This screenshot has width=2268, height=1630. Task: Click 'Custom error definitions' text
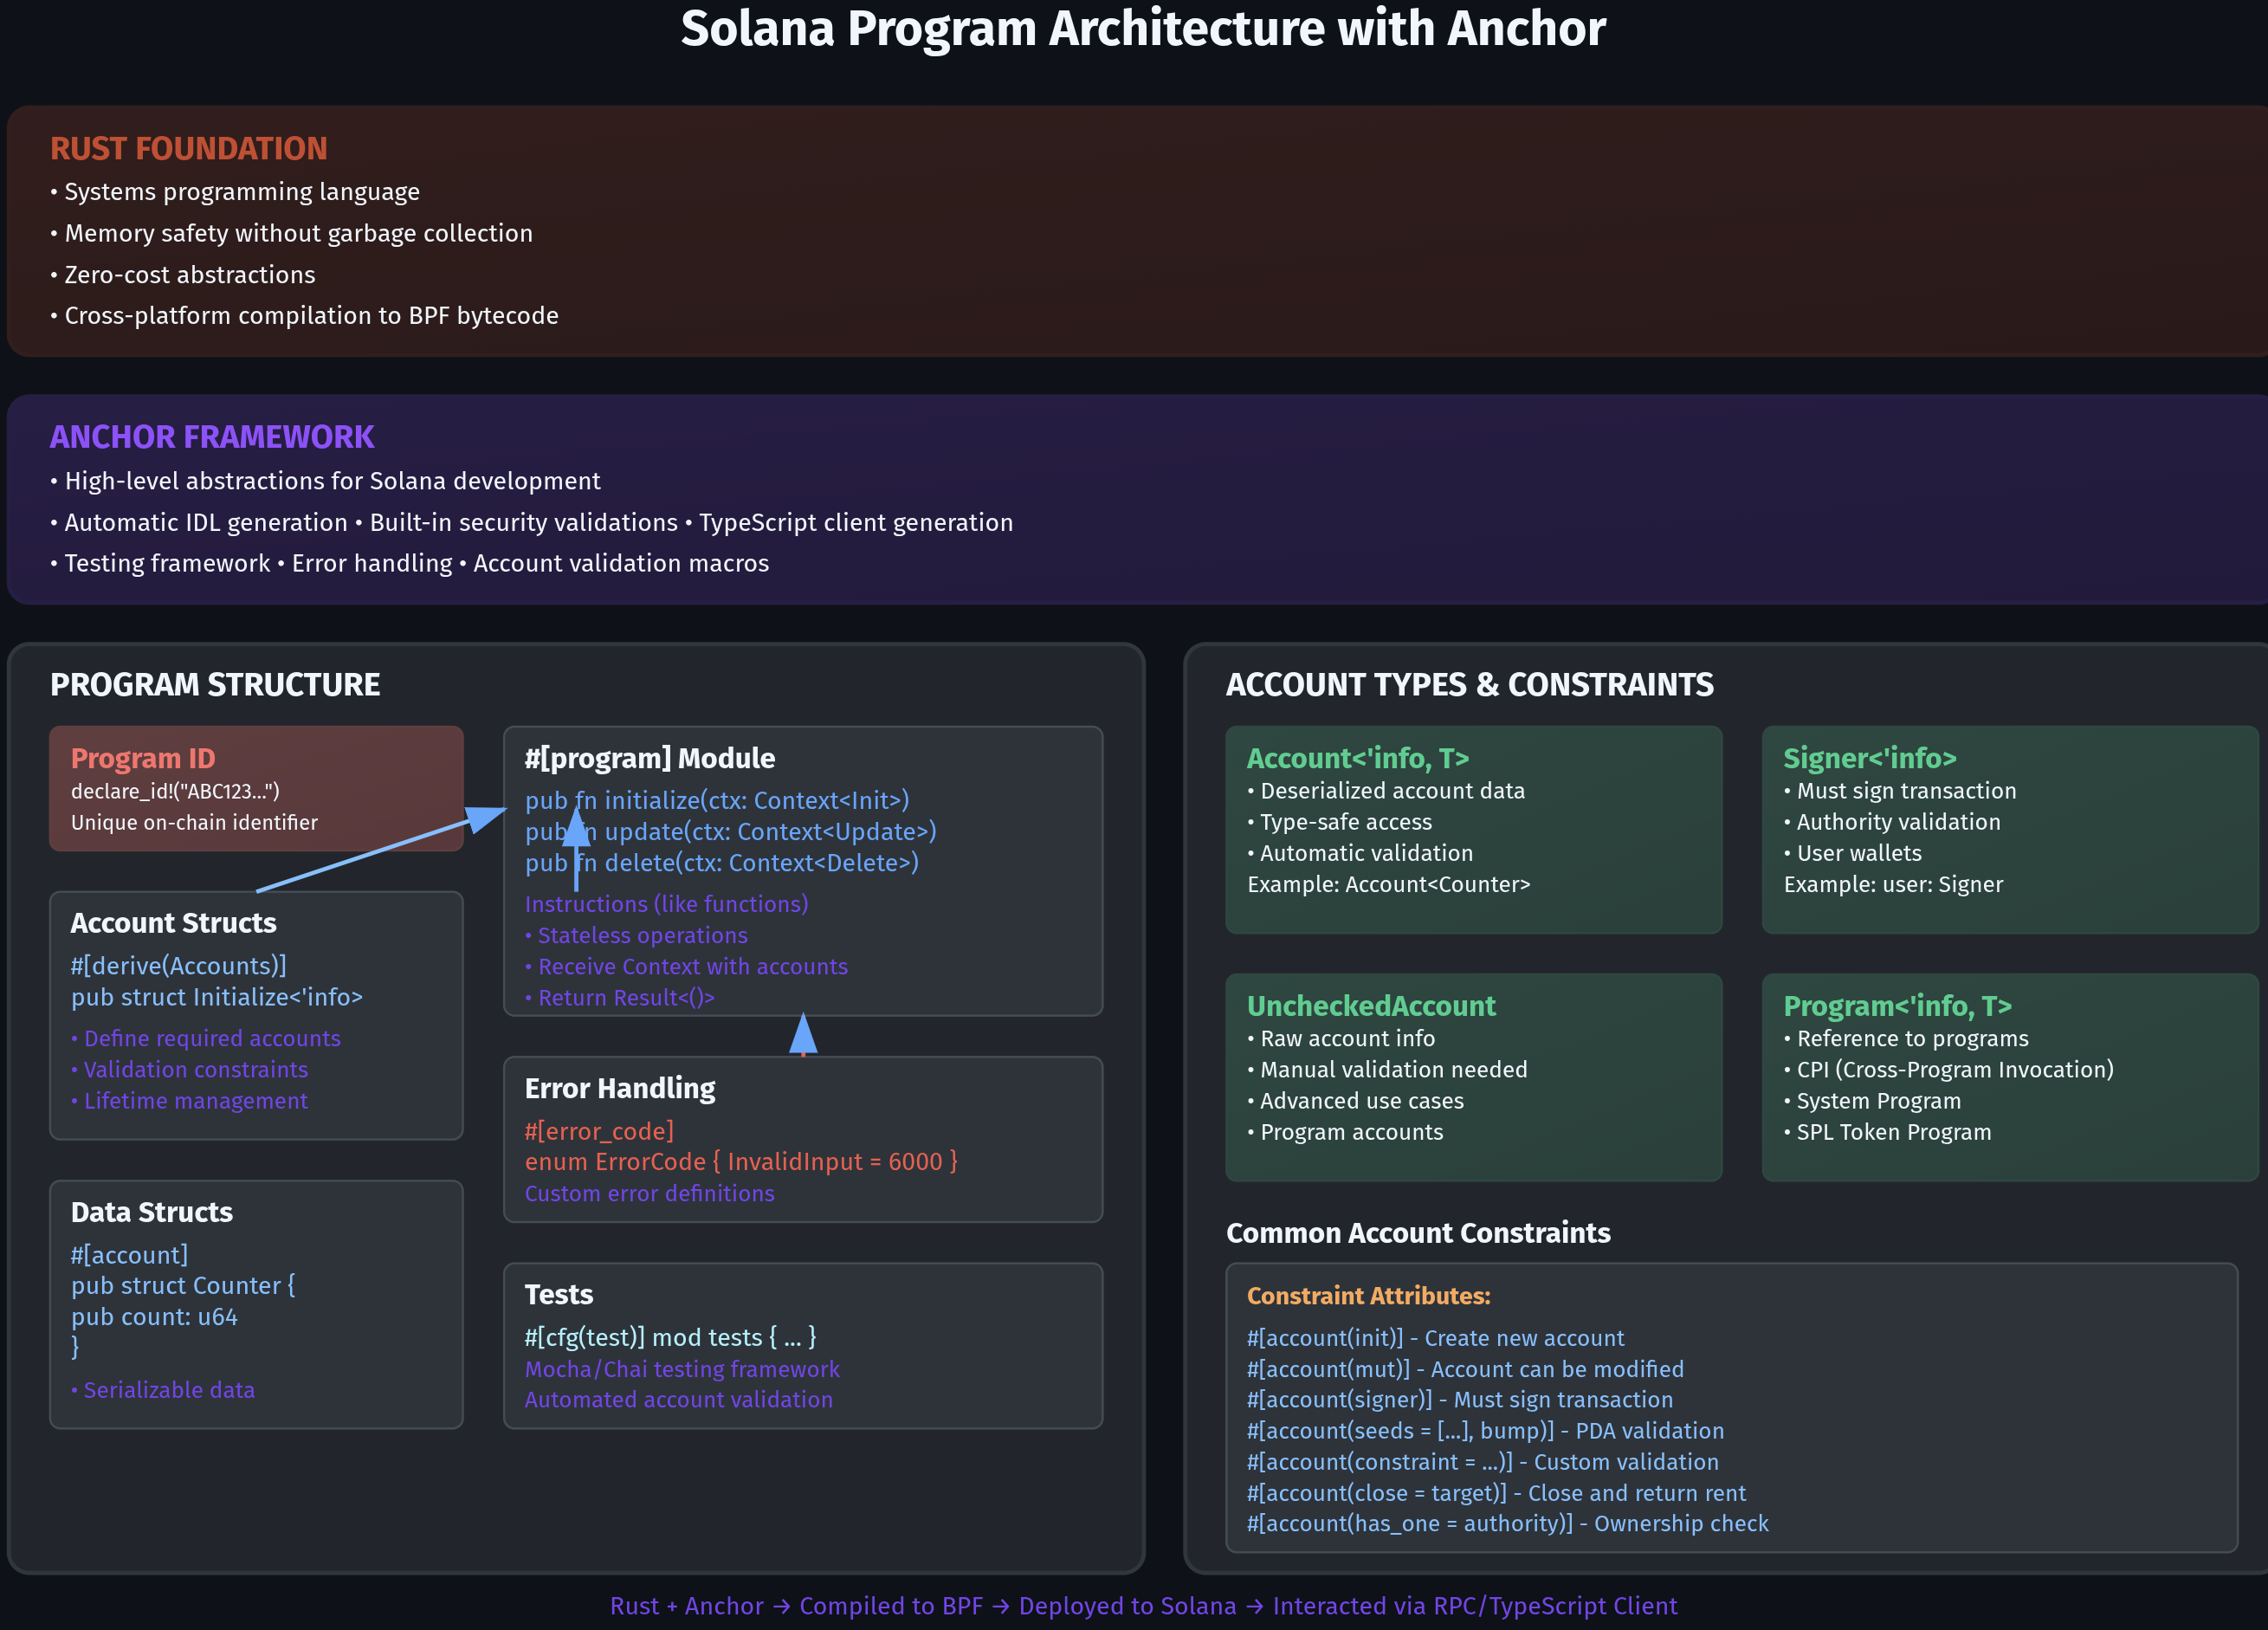[650, 1194]
